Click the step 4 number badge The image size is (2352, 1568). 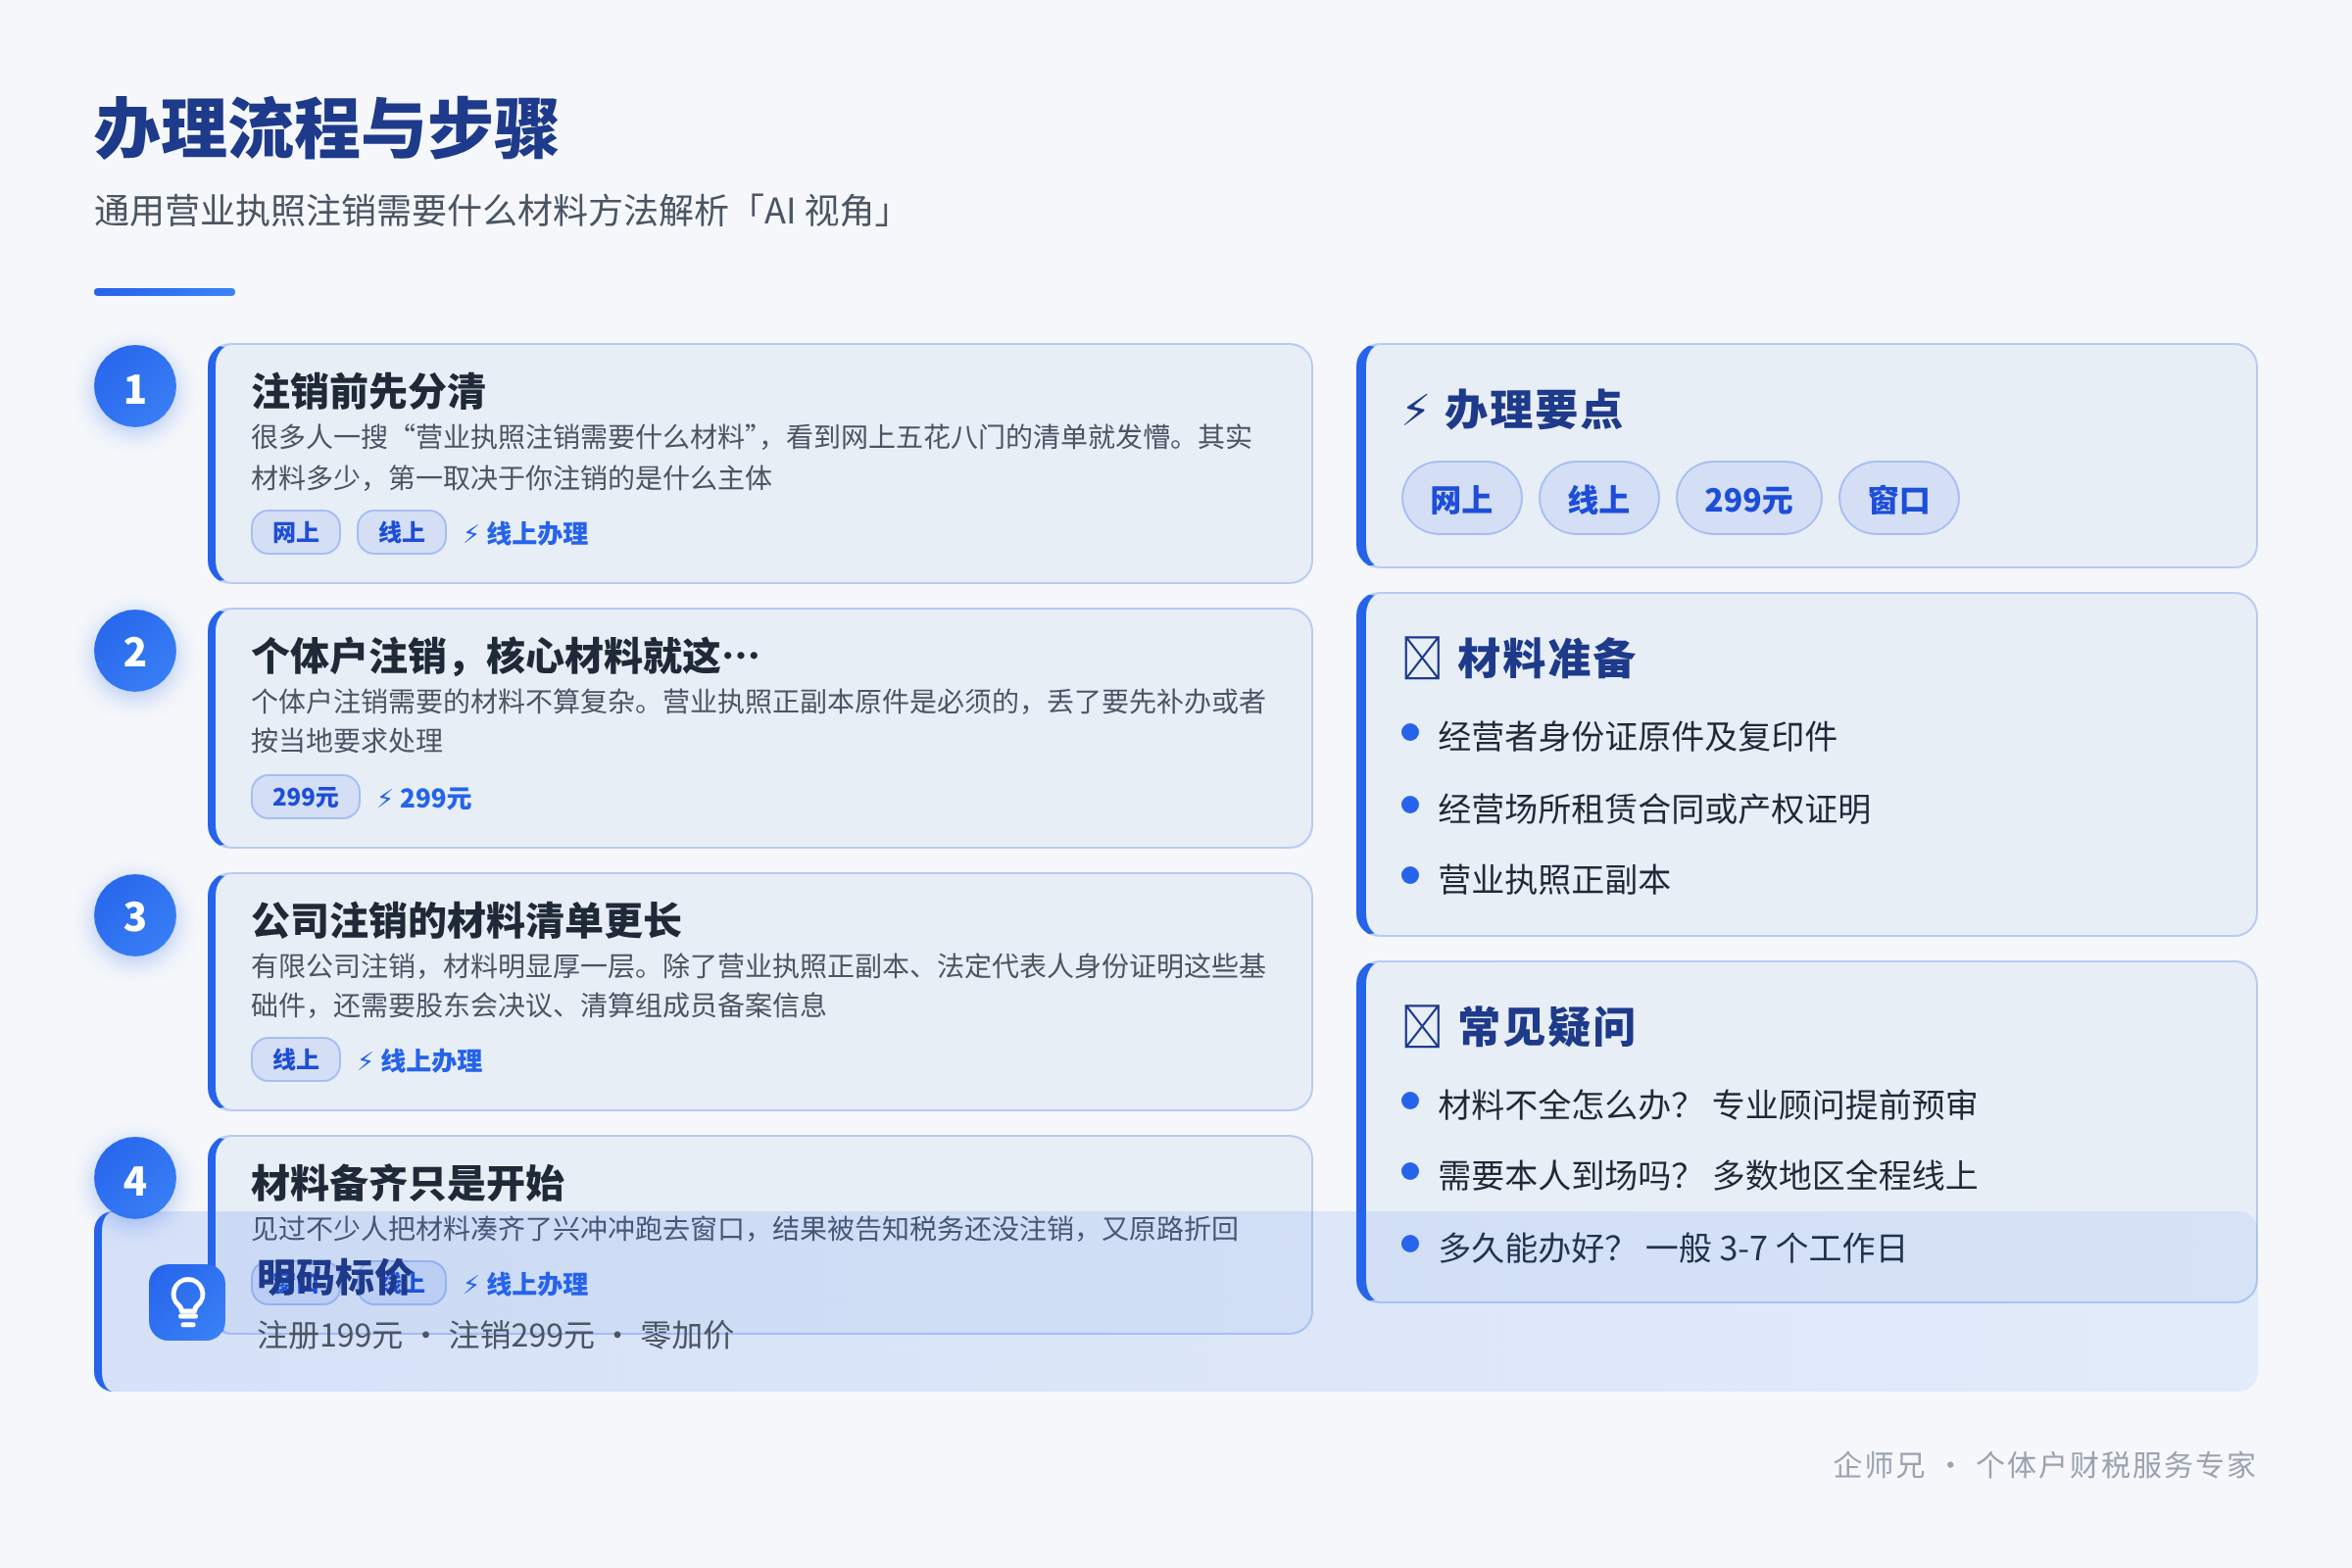(135, 1179)
